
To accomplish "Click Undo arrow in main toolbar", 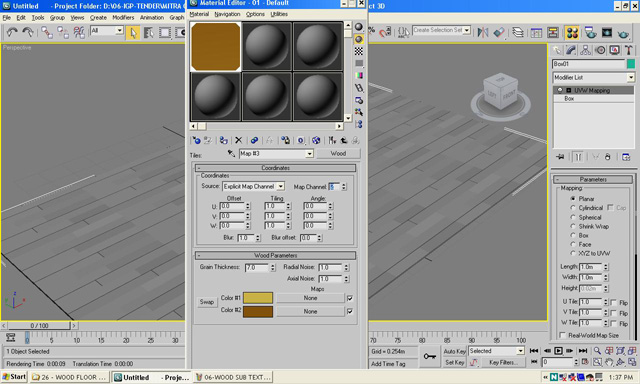I will pyautogui.click(x=12, y=32).
